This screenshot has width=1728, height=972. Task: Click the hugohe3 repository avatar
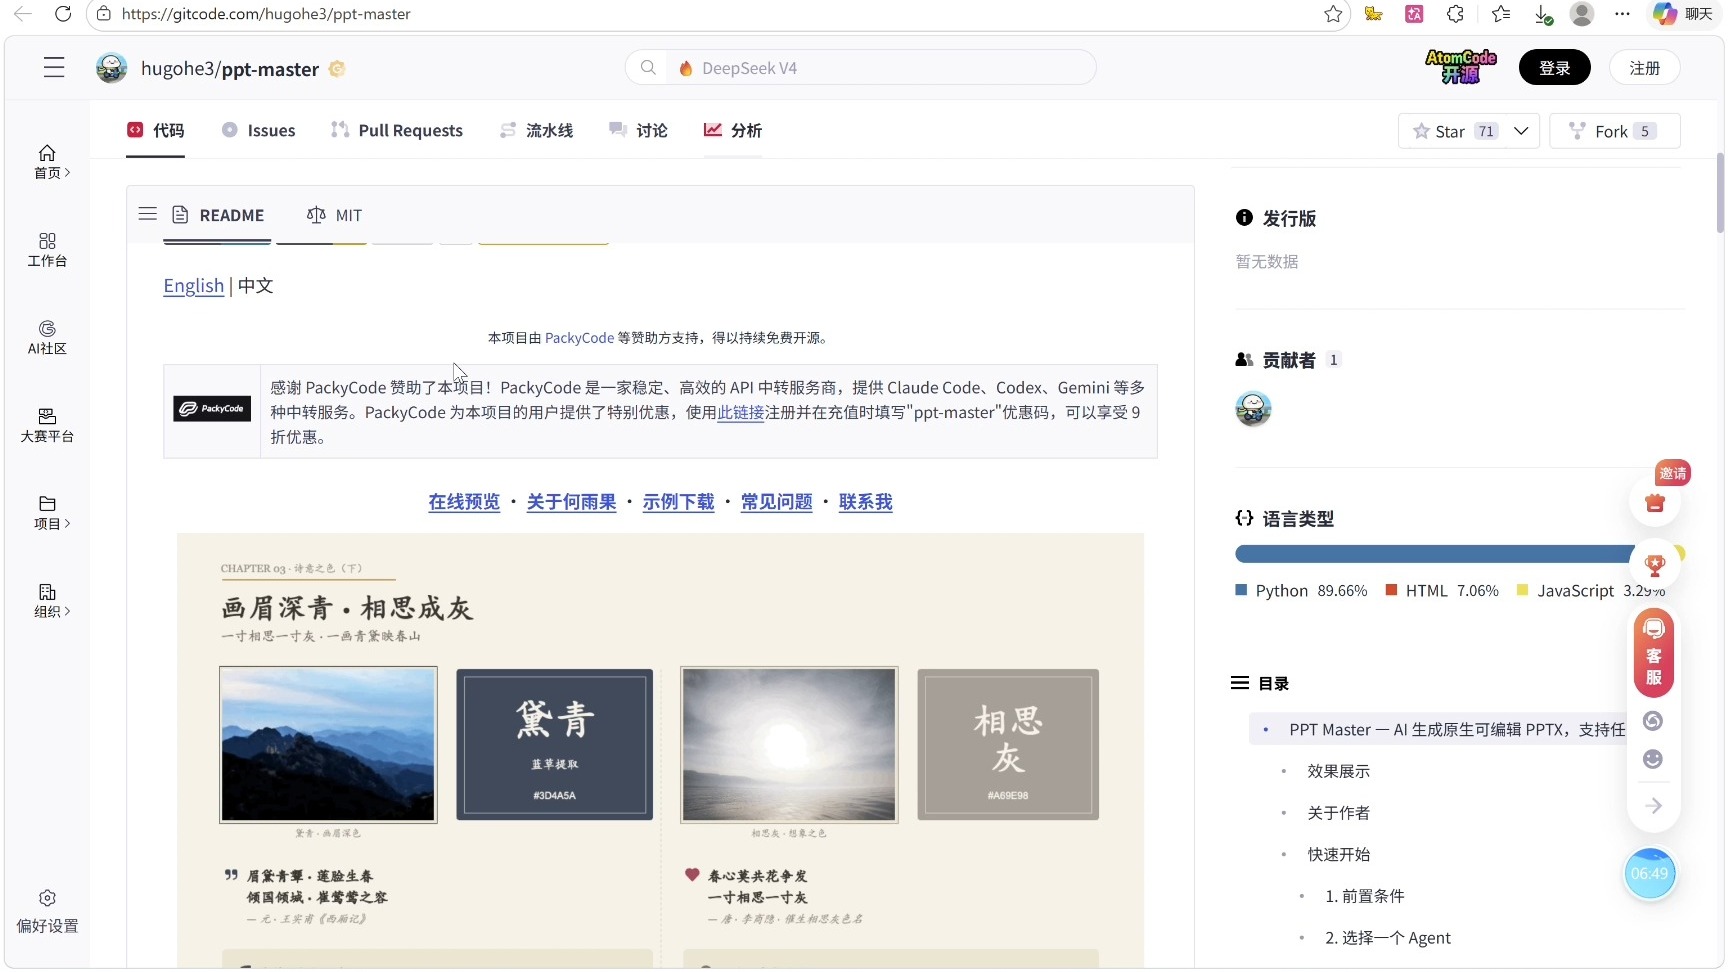tap(111, 68)
